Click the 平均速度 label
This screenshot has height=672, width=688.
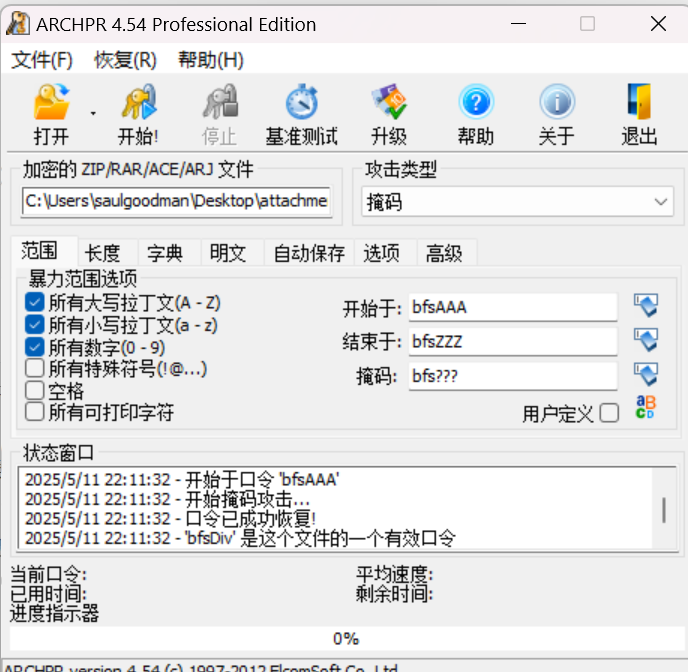click(x=394, y=575)
